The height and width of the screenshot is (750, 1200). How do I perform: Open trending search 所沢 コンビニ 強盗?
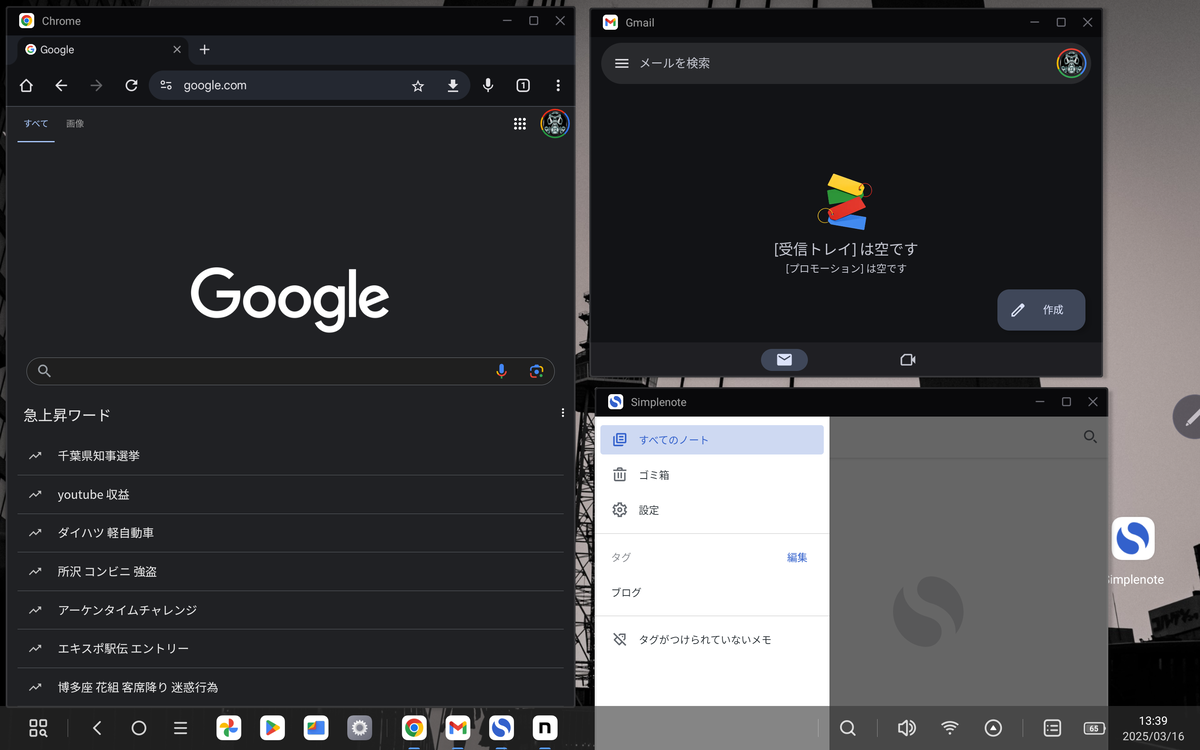pyautogui.click(x=290, y=572)
